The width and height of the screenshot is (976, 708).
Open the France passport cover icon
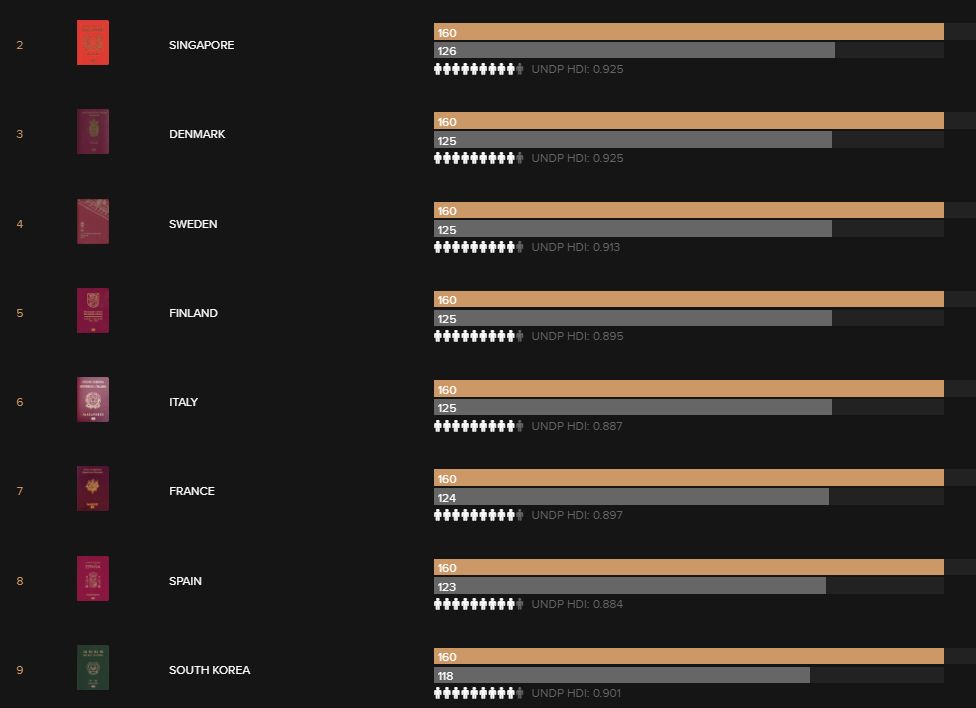93,489
